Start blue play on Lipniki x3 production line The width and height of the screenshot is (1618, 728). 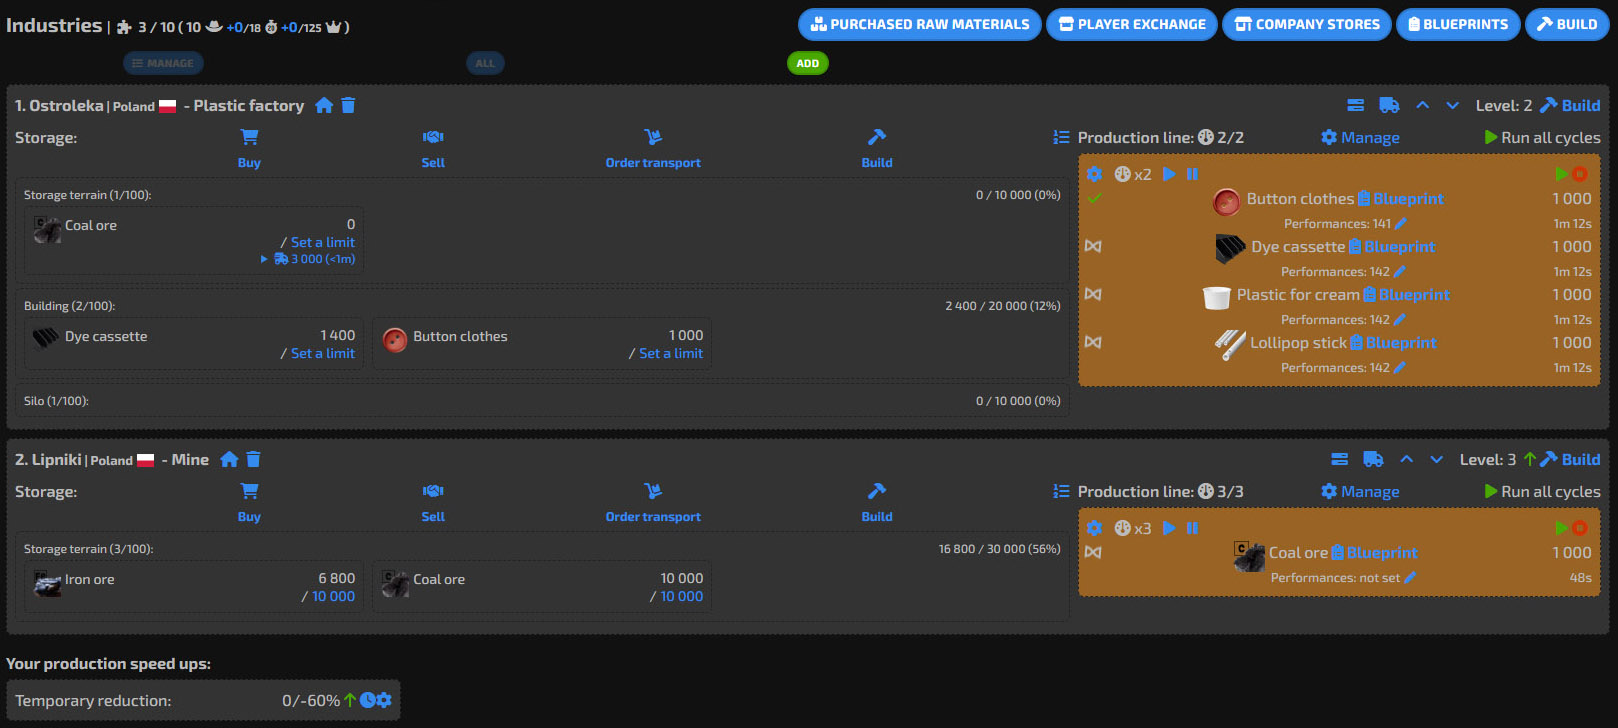[x=1169, y=528]
